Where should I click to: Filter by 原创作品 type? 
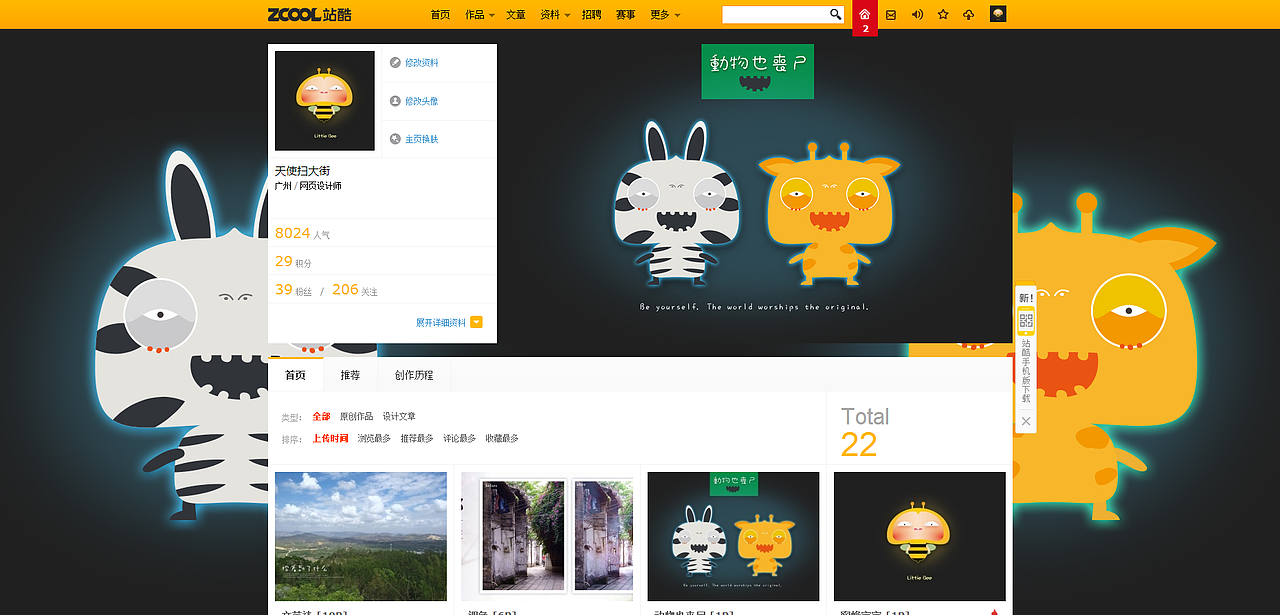click(x=356, y=416)
